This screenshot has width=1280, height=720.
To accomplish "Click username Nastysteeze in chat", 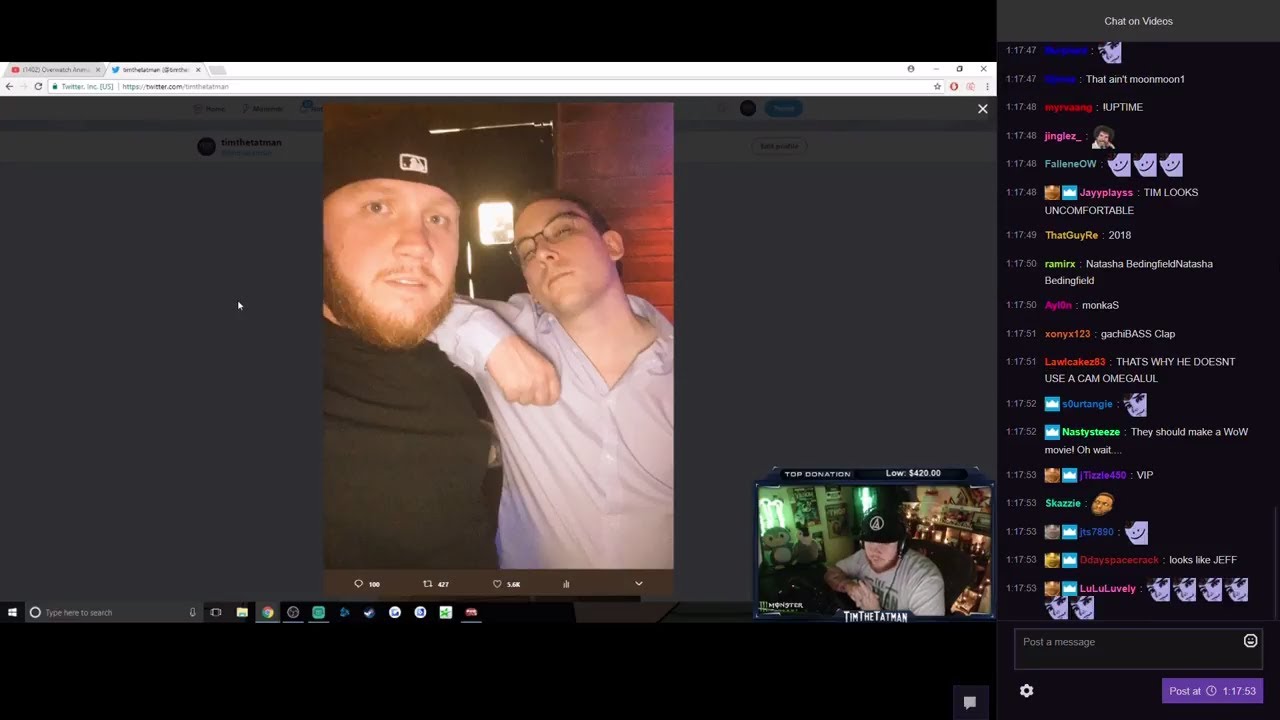I will [1091, 432].
